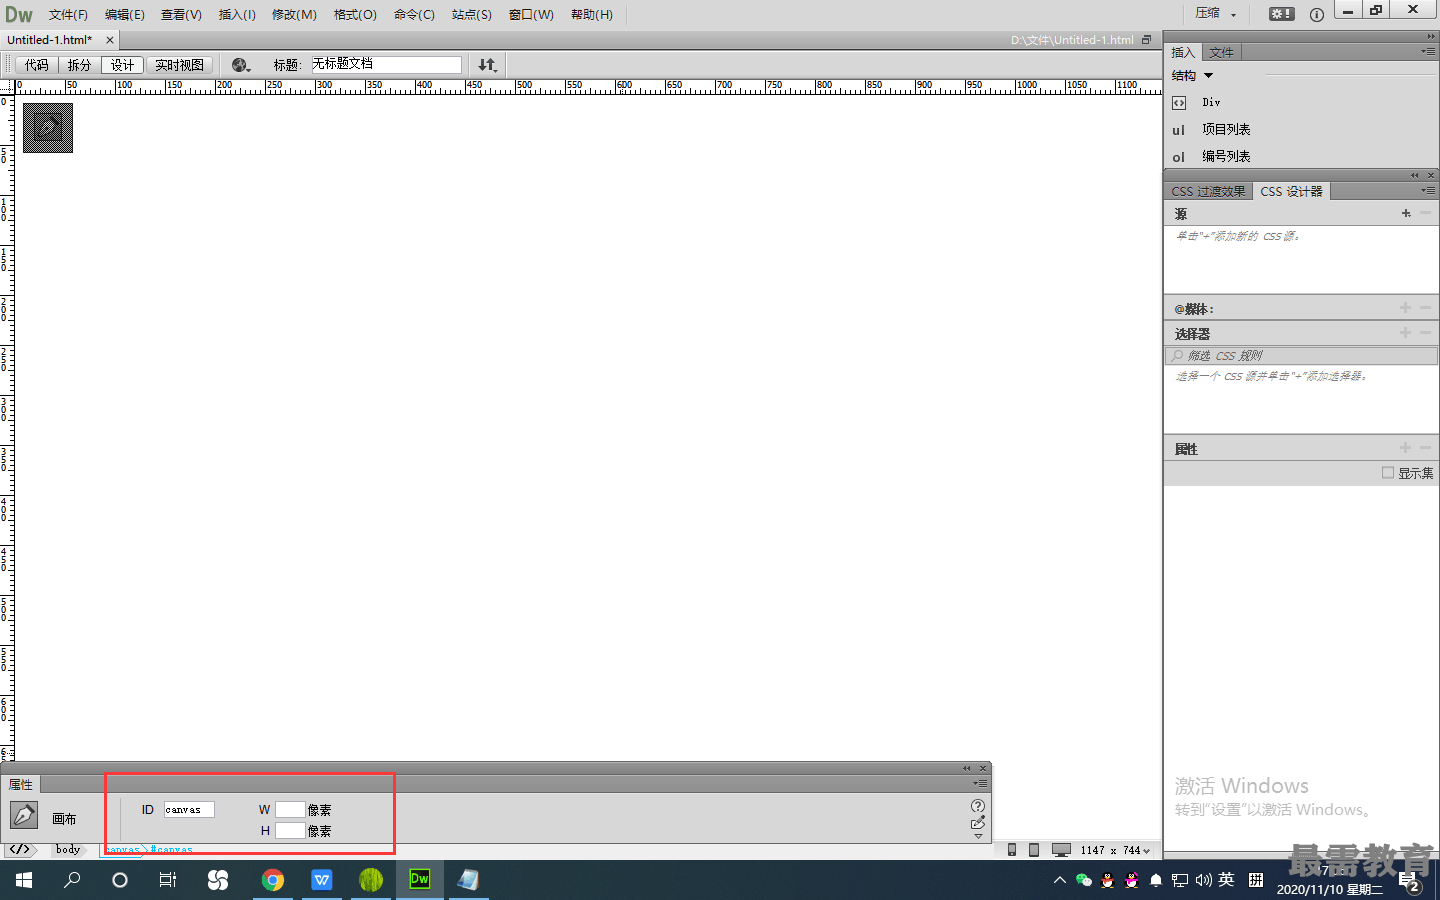Click the W width input field
This screenshot has height=900, width=1440.
(290, 809)
